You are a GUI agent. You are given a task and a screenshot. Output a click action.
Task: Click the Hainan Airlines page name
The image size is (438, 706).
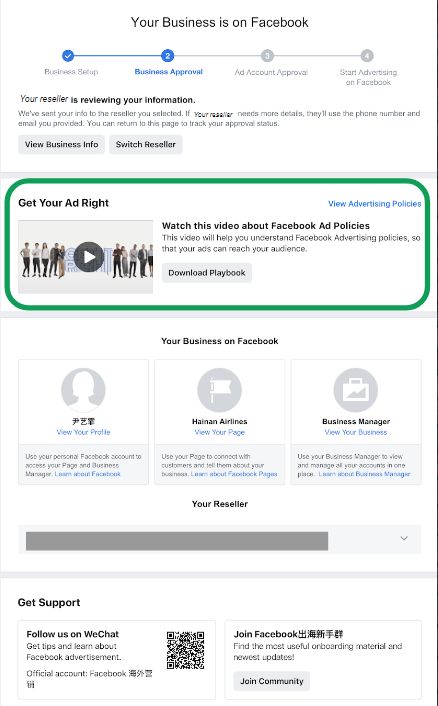[x=220, y=421]
